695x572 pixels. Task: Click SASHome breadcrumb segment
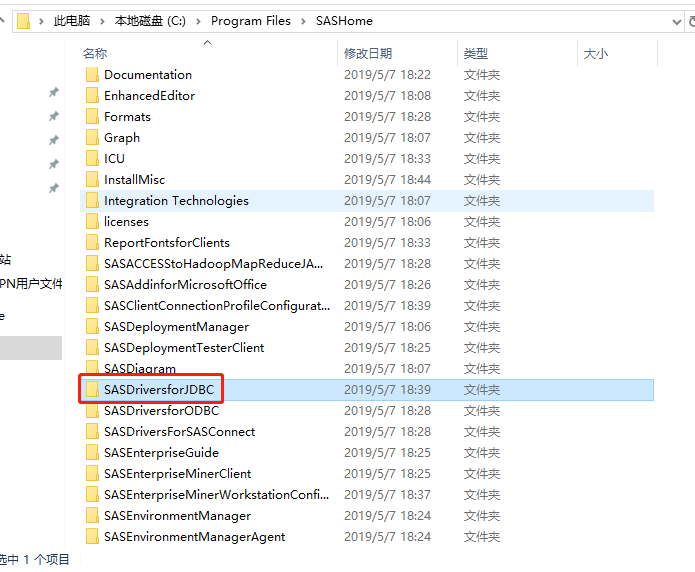(x=344, y=21)
